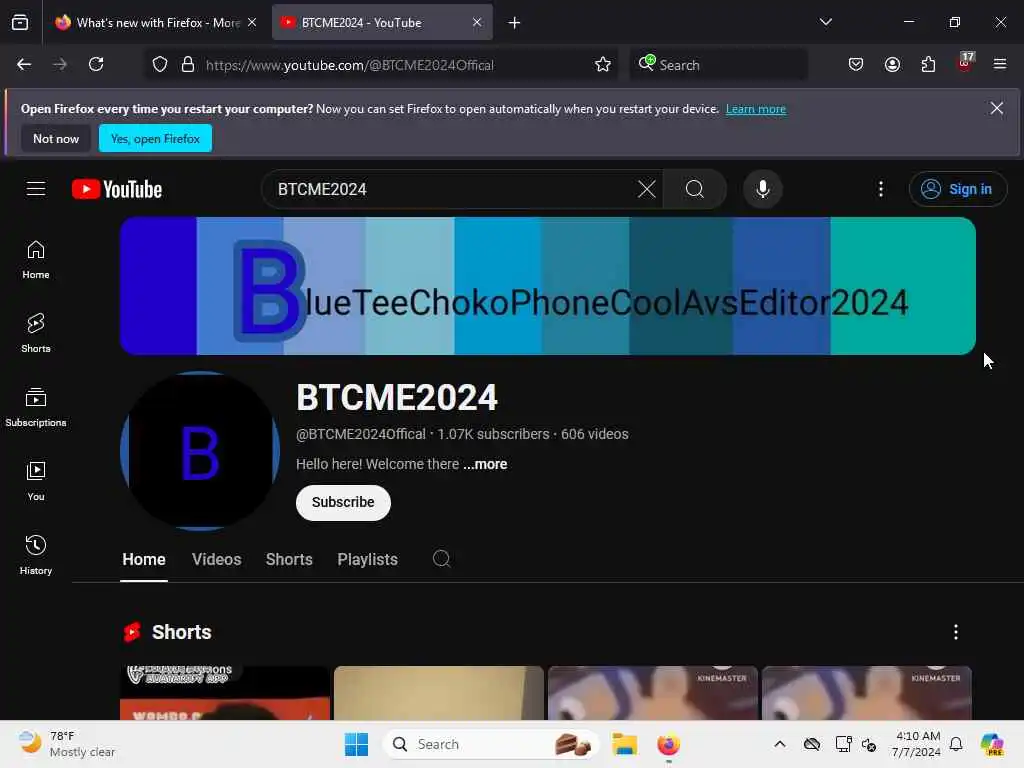Click the Windows taskbar Search box
The width and height of the screenshot is (1024, 768).
[x=491, y=744]
